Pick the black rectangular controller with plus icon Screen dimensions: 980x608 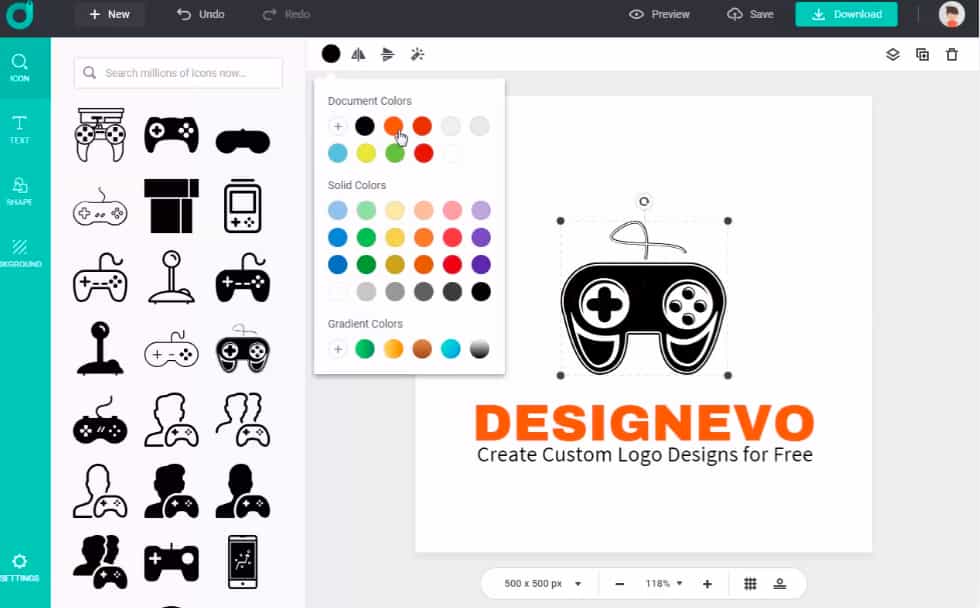point(171,562)
